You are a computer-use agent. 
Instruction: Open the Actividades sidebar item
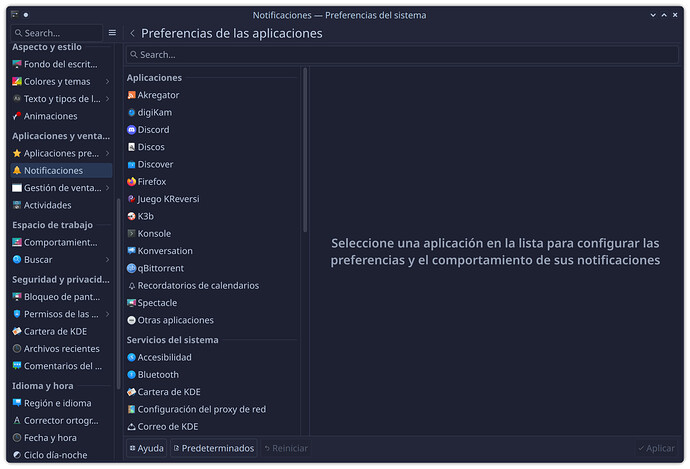[x=47, y=205]
